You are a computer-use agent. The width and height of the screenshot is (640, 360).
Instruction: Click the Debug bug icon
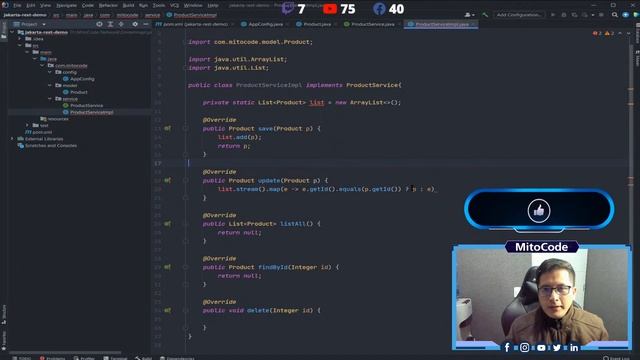coord(564,15)
